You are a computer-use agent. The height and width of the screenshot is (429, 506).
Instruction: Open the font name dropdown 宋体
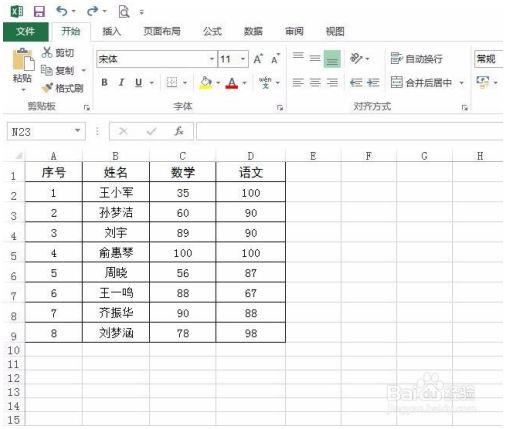pyautogui.click(x=212, y=59)
